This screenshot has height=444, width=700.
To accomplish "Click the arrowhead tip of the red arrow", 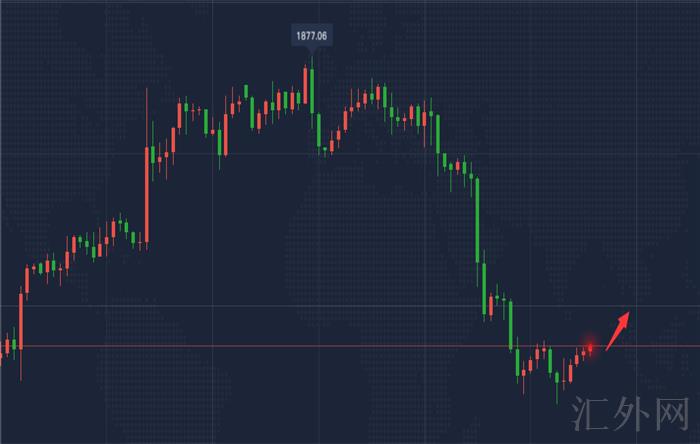I will click(x=629, y=313).
